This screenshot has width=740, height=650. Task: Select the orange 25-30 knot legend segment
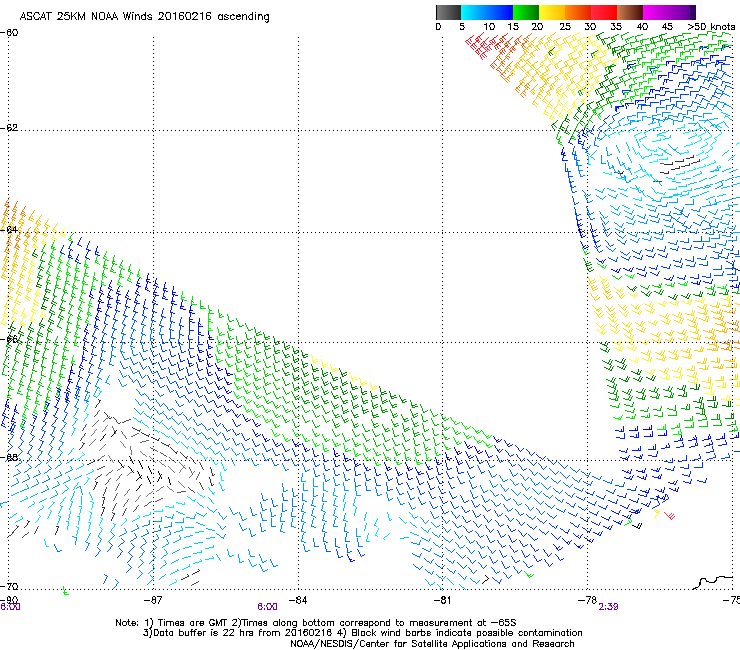[578, 12]
